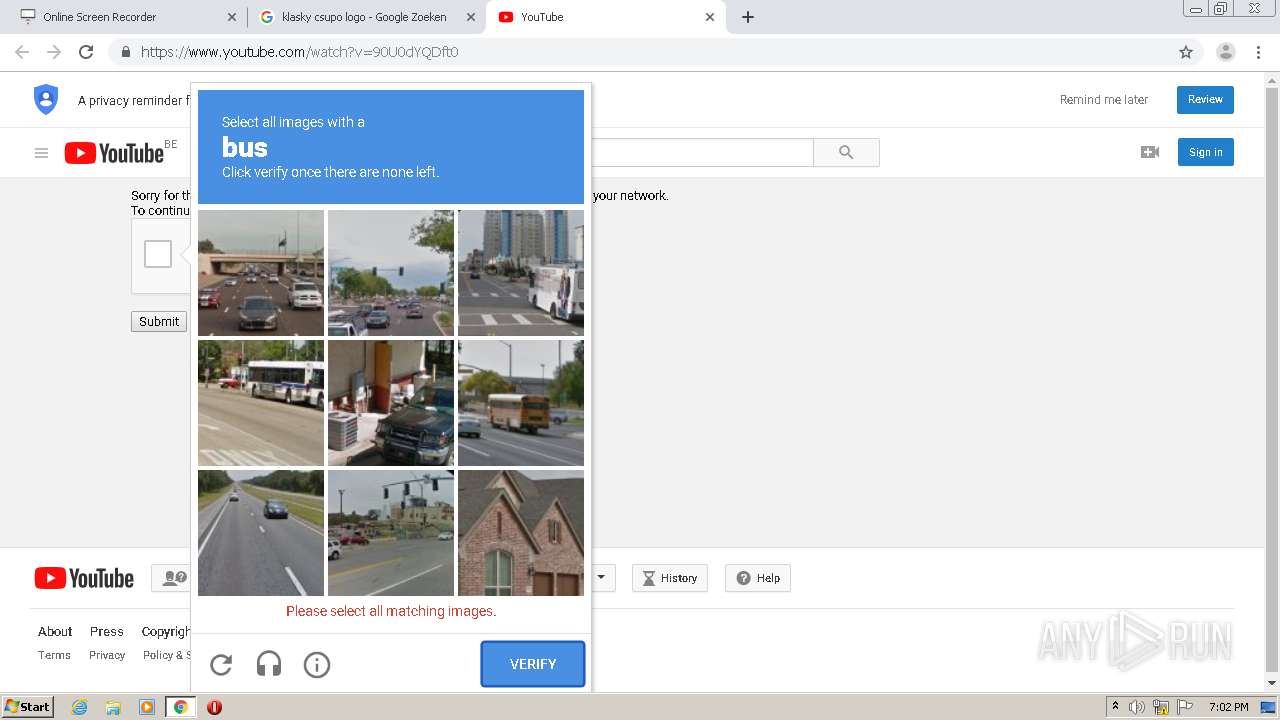Switch to the audio challenge headphones icon
Viewport: 1280px width, 720px height.
pos(269,664)
